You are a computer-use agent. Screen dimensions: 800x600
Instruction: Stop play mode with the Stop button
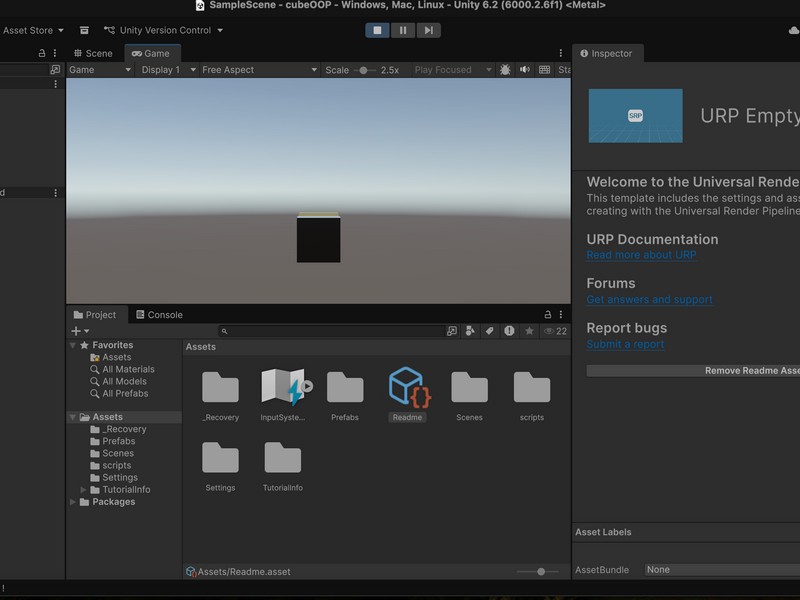tap(377, 30)
